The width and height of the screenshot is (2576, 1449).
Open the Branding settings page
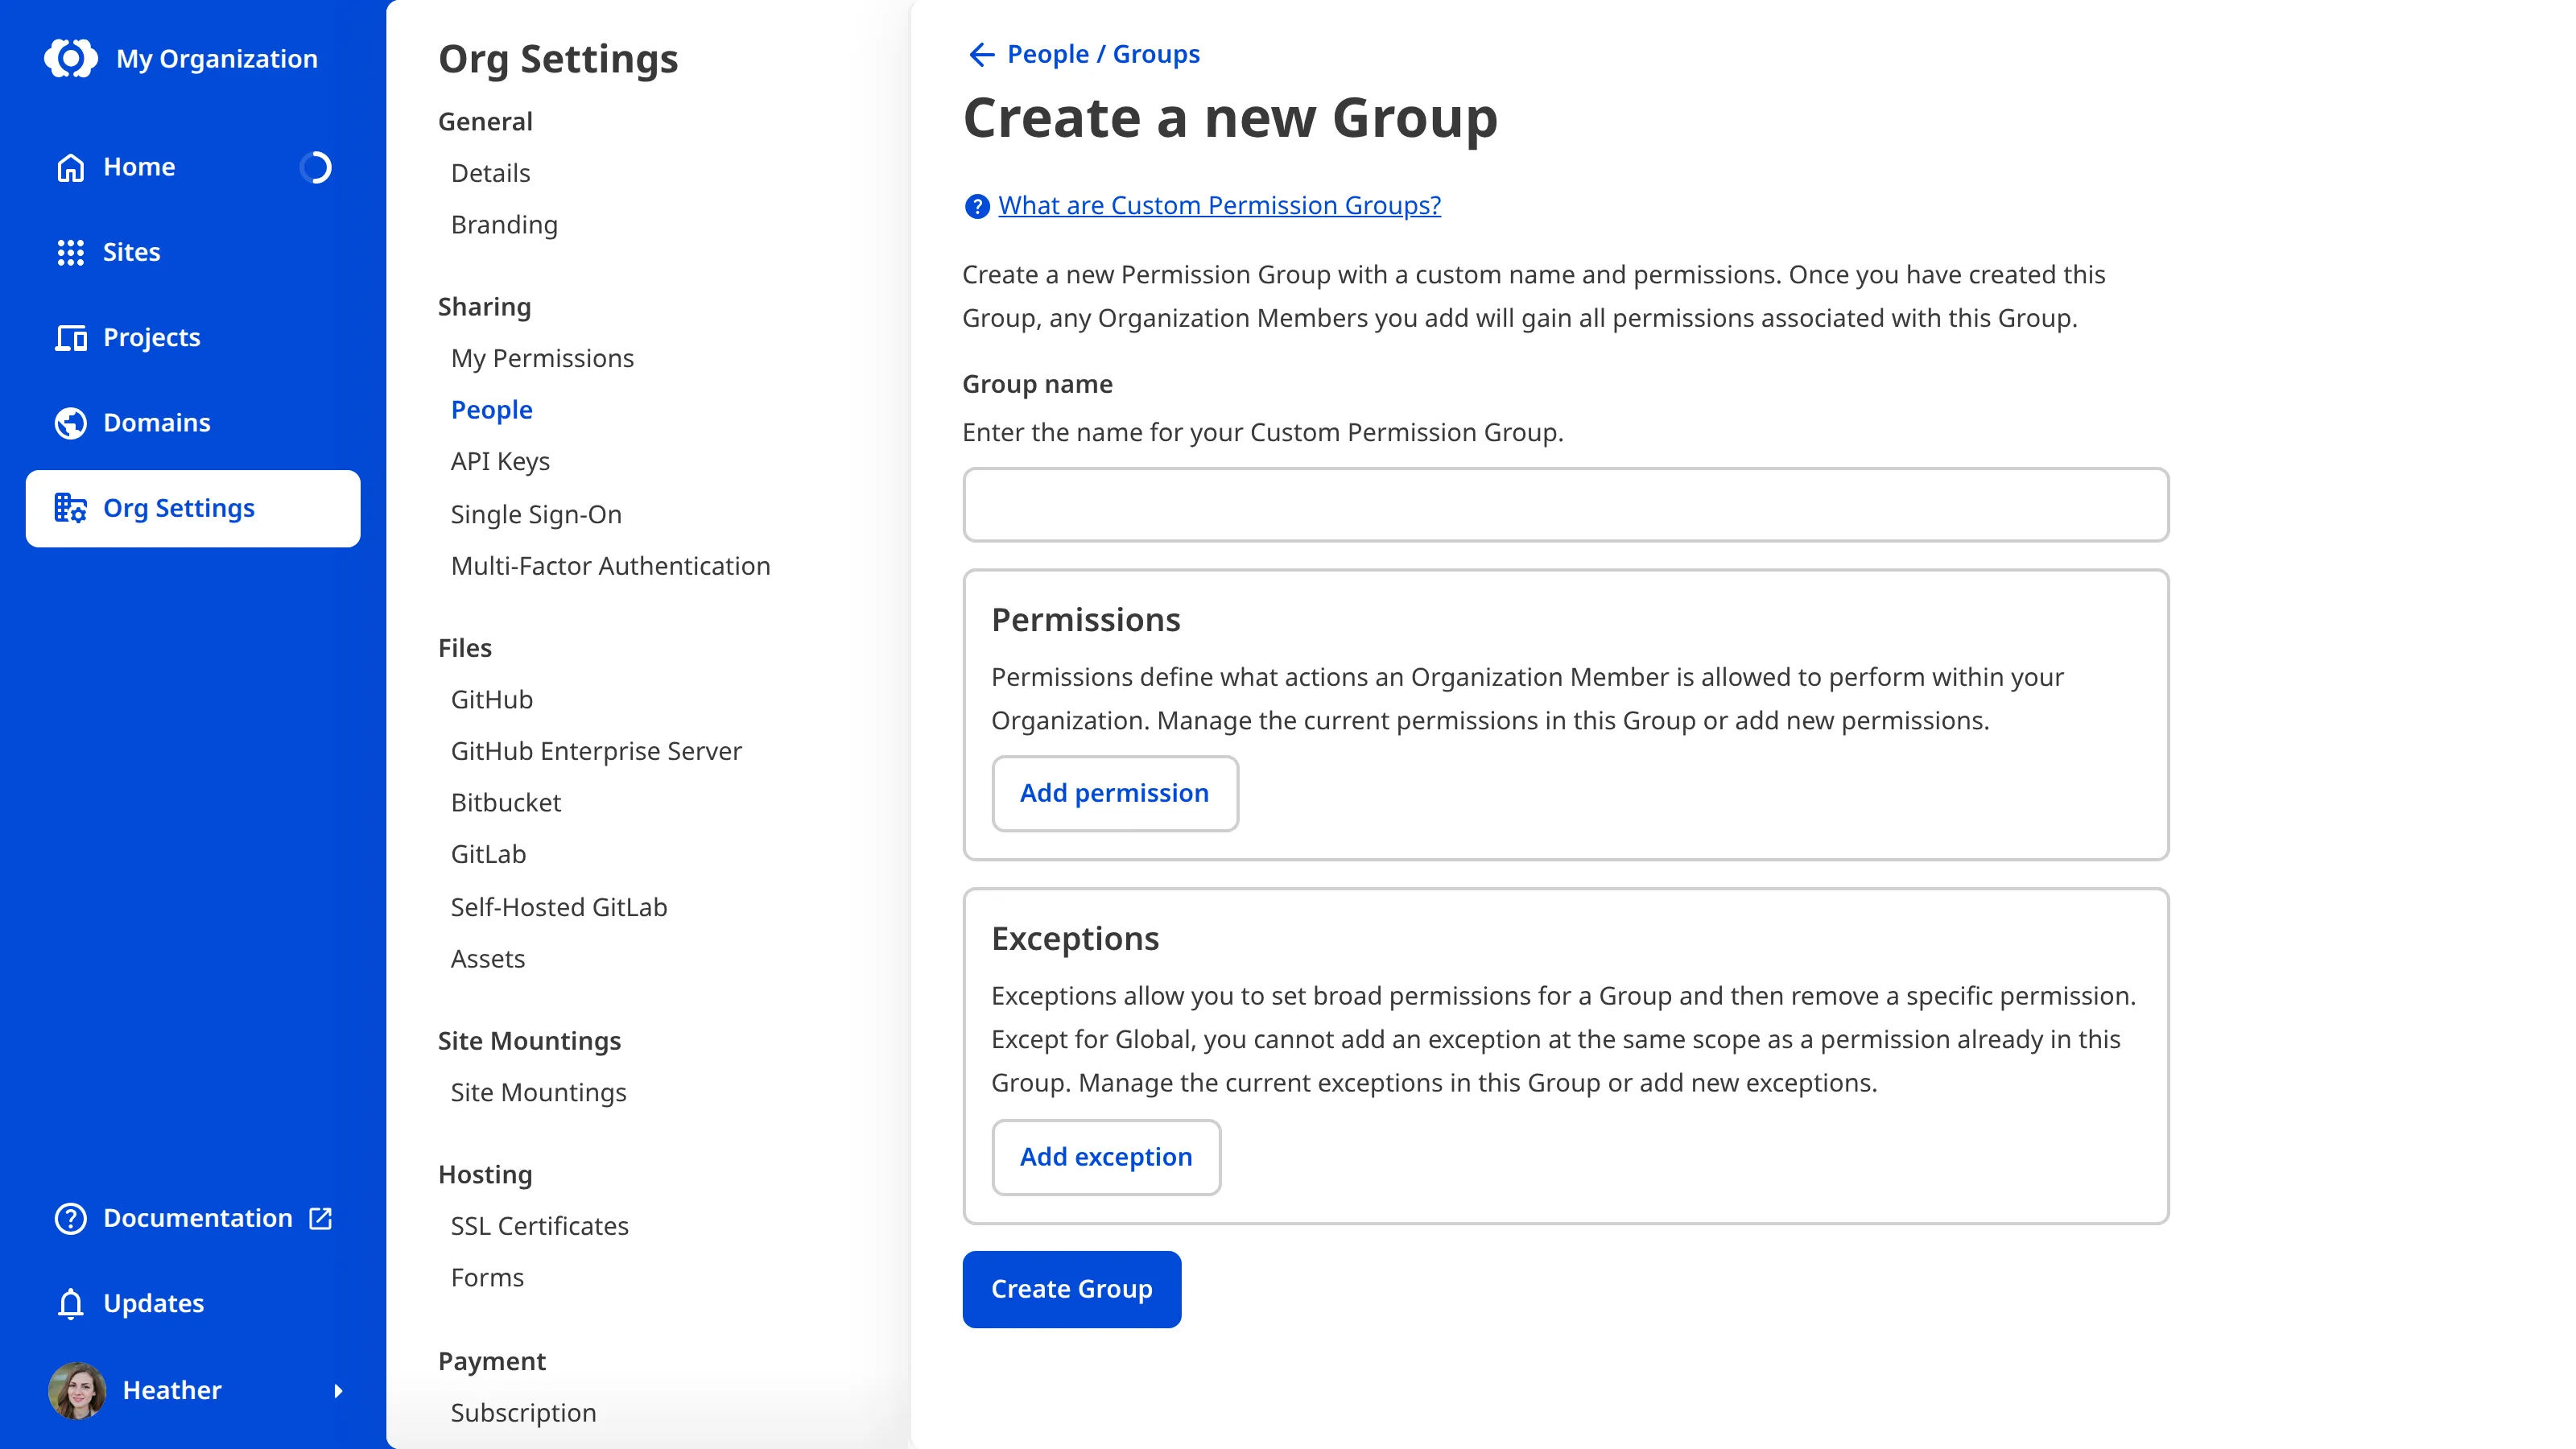[504, 225]
